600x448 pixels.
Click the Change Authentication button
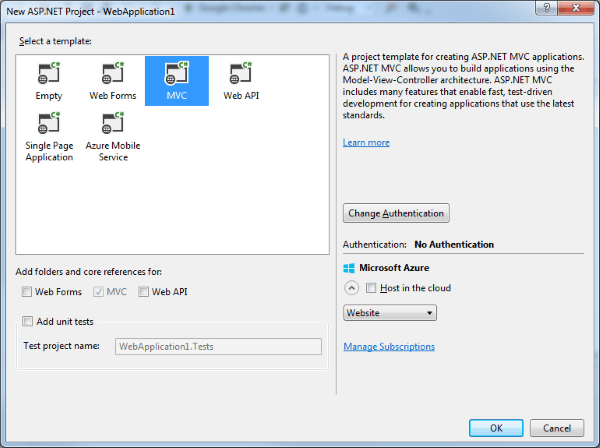[396, 213]
